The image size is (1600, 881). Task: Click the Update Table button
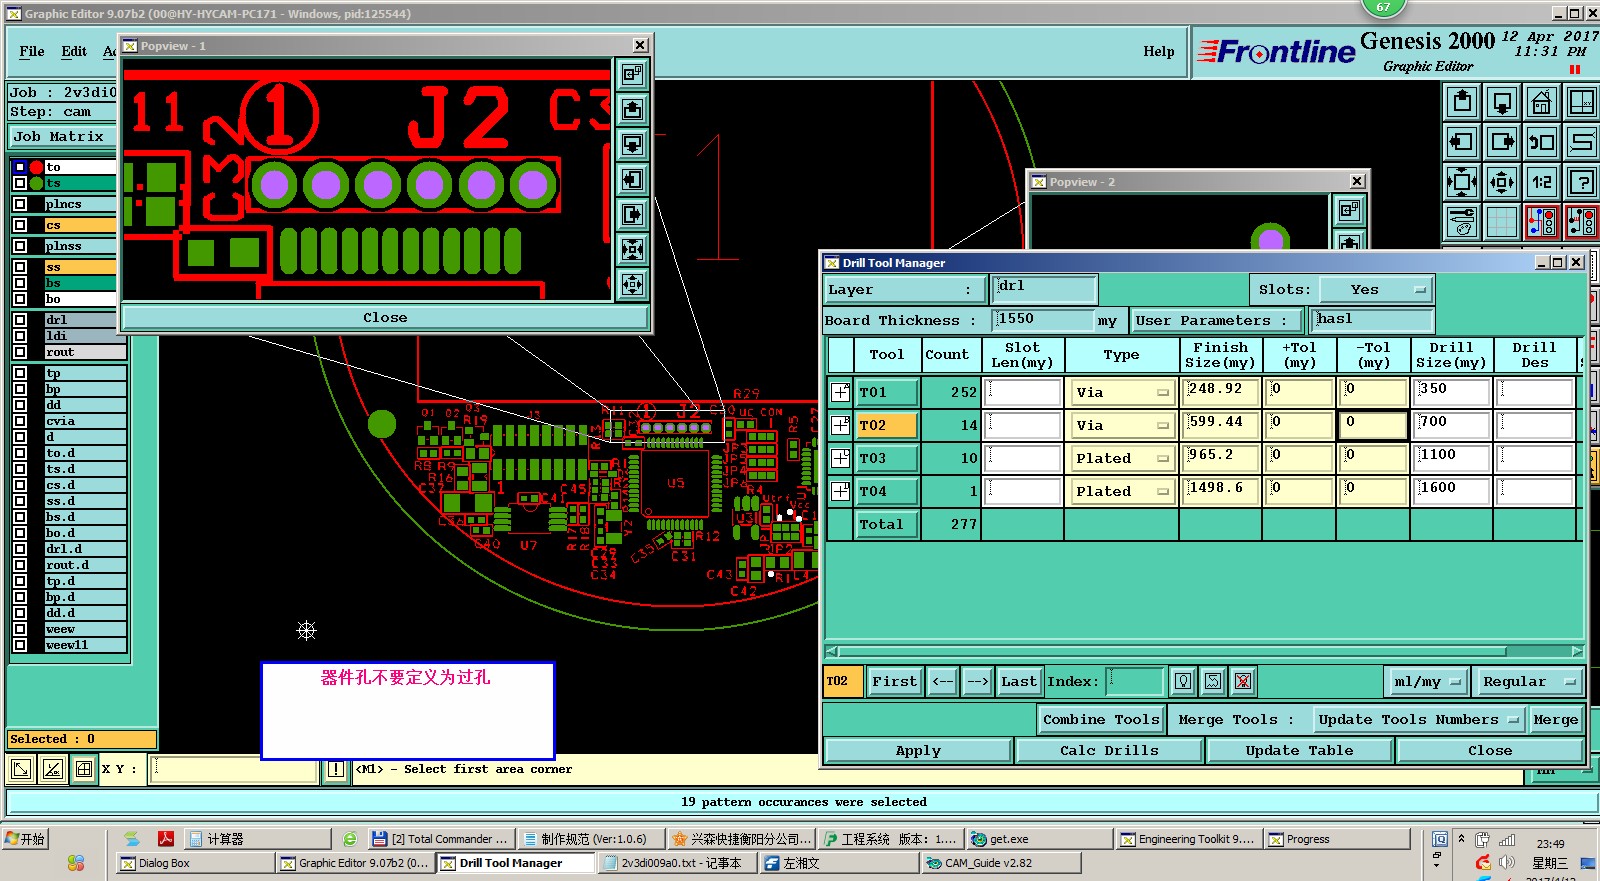[1299, 750]
